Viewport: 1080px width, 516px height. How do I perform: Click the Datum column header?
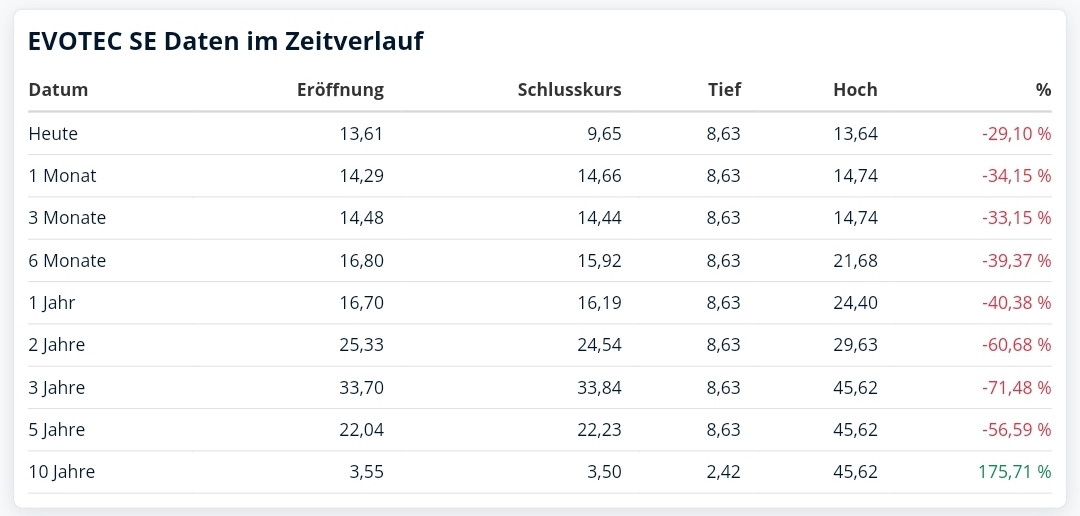58,90
